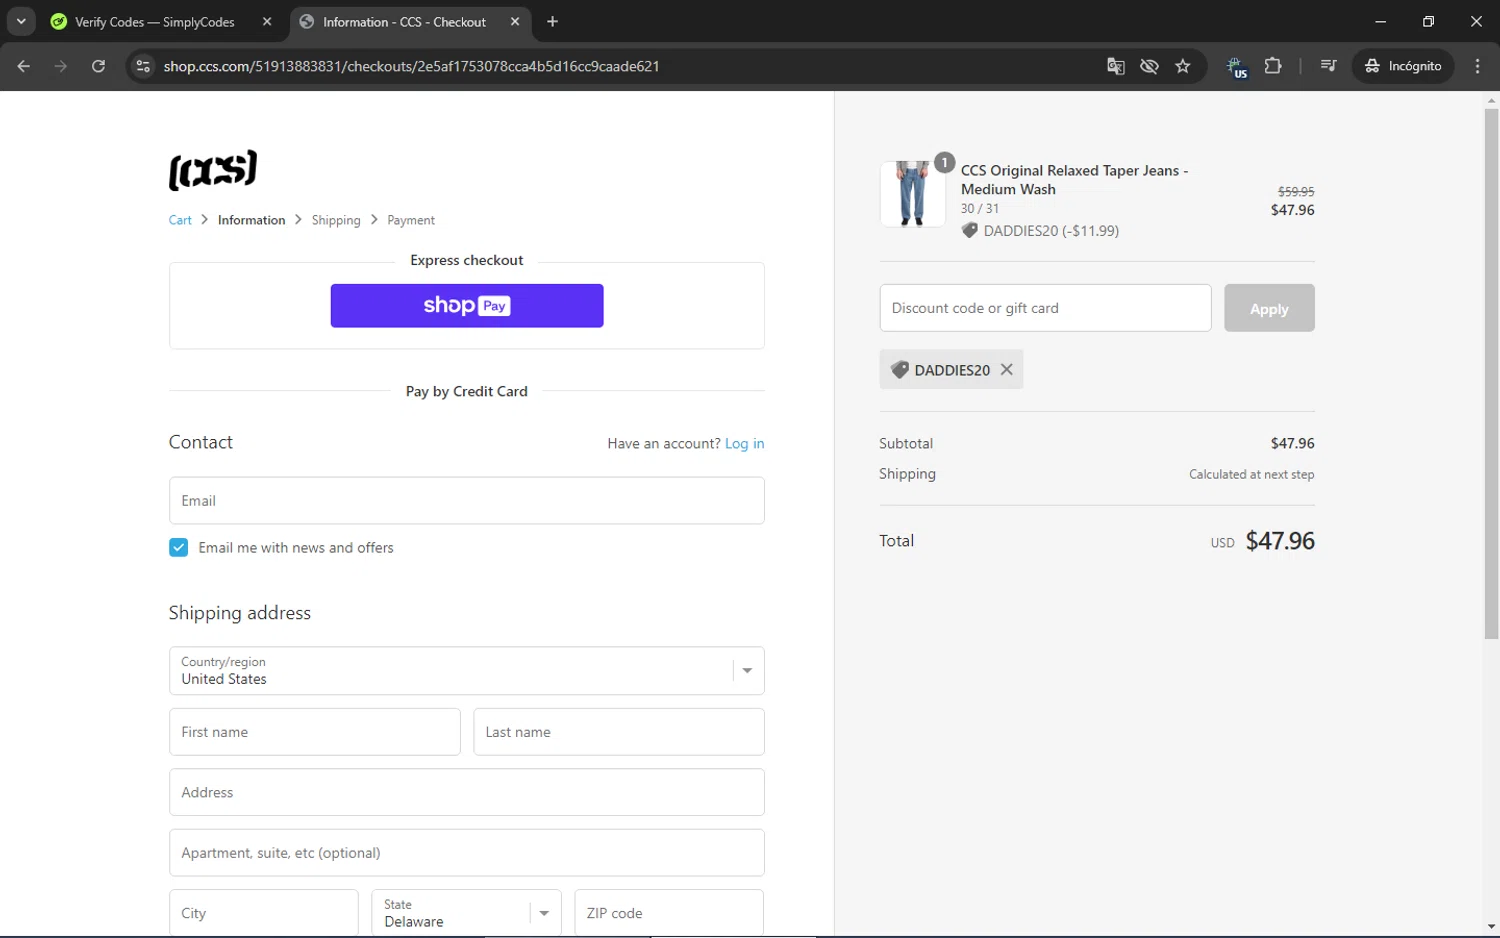Viewport: 1500px width, 938px height.
Task: Click the scrollbar down arrow
Action: click(1491, 927)
